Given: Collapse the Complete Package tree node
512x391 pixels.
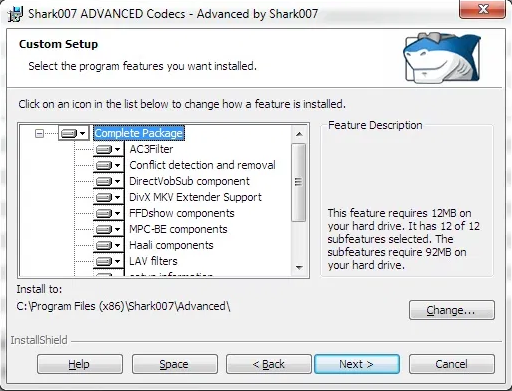Looking at the screenshot, I should coord(39,134).
